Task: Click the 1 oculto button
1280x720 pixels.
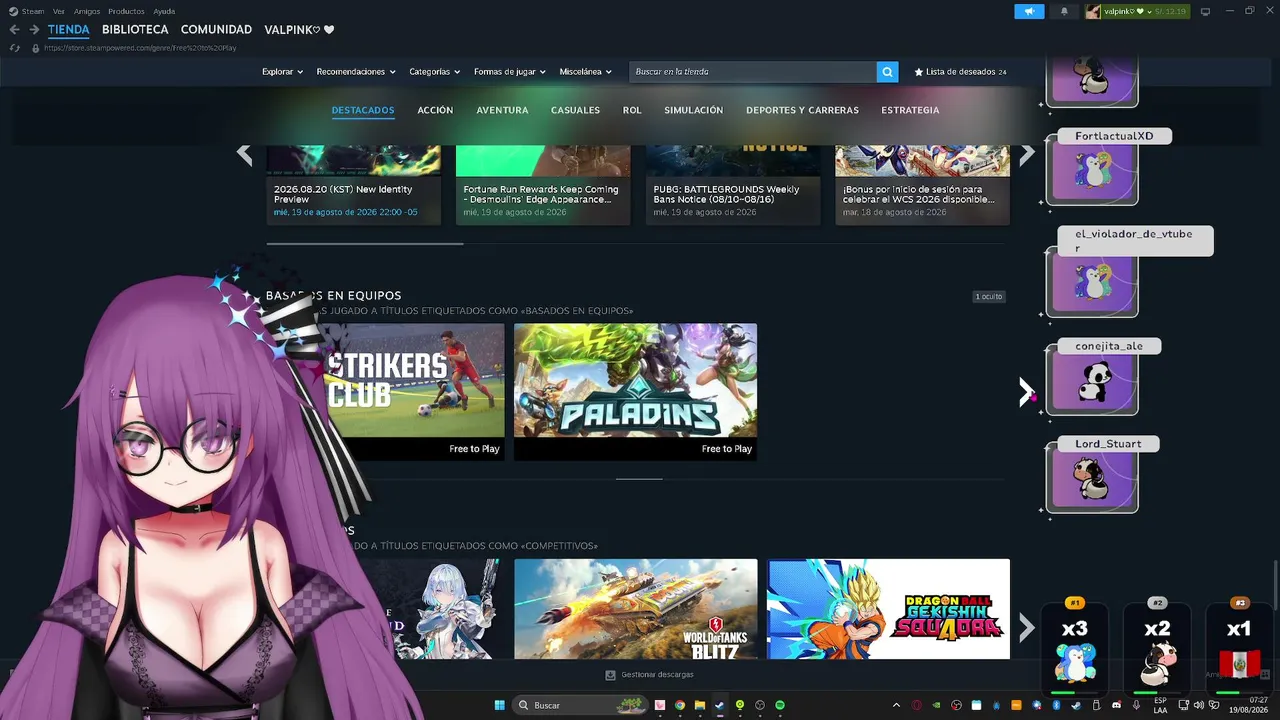Action: [989, 297]
